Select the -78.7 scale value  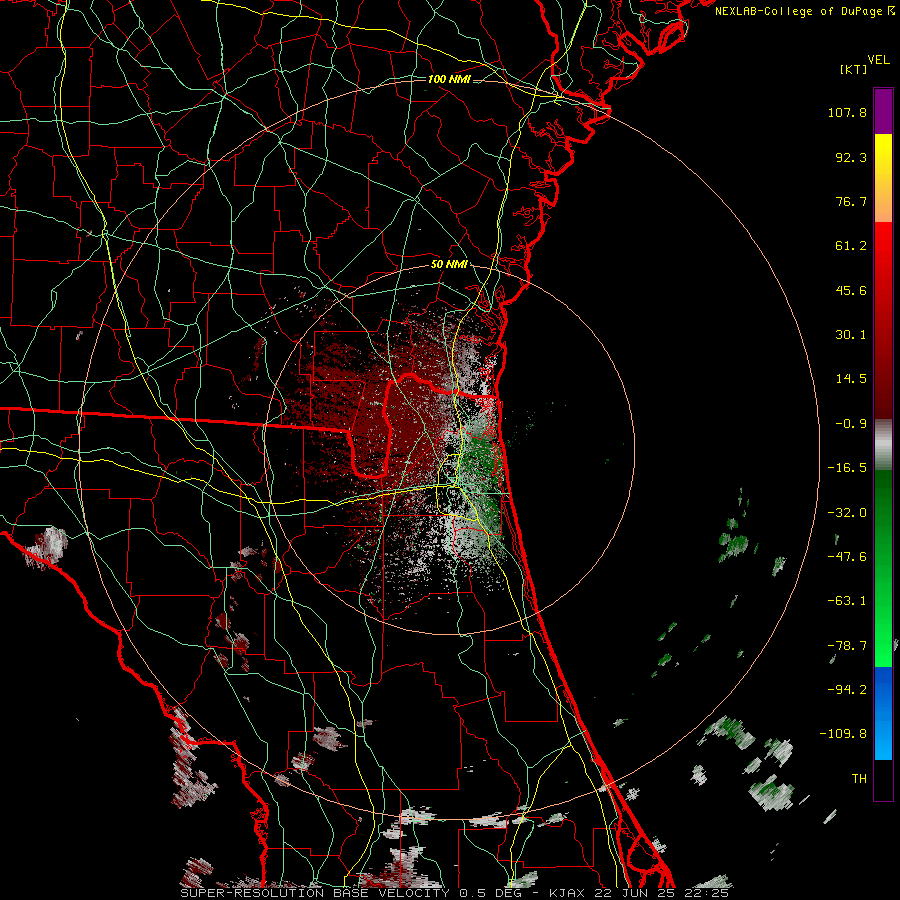coord(847,646)
